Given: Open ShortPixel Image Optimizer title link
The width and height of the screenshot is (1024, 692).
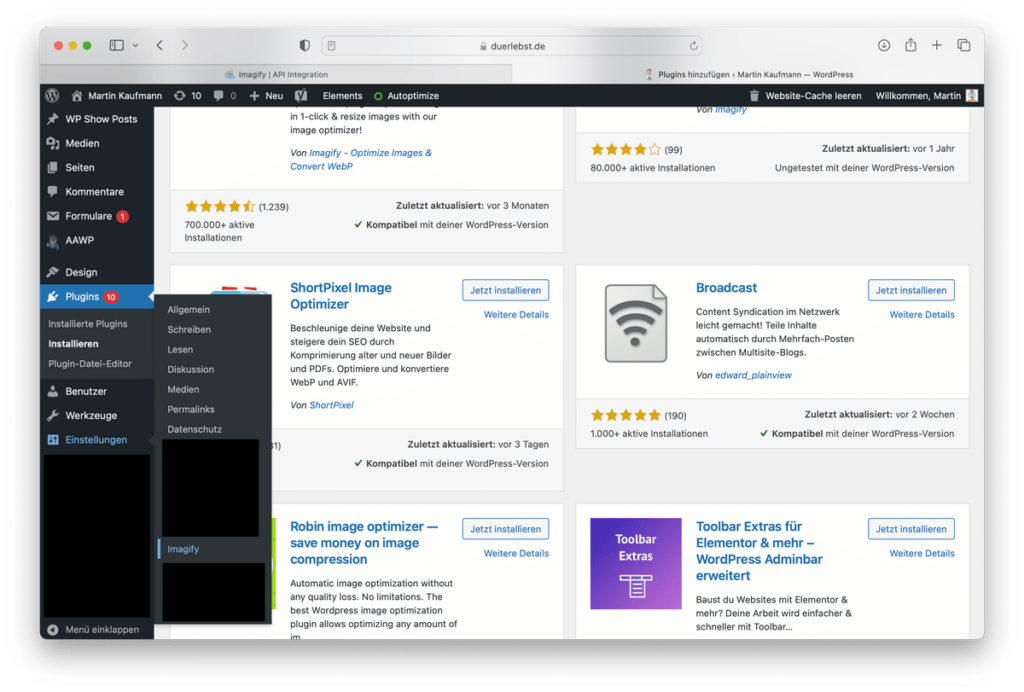Looking at the screenshot, I should click(341, 296).
